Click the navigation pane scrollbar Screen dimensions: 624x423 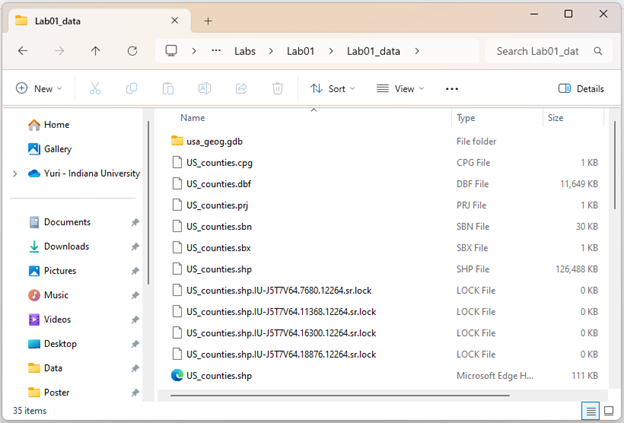point(148,203)
